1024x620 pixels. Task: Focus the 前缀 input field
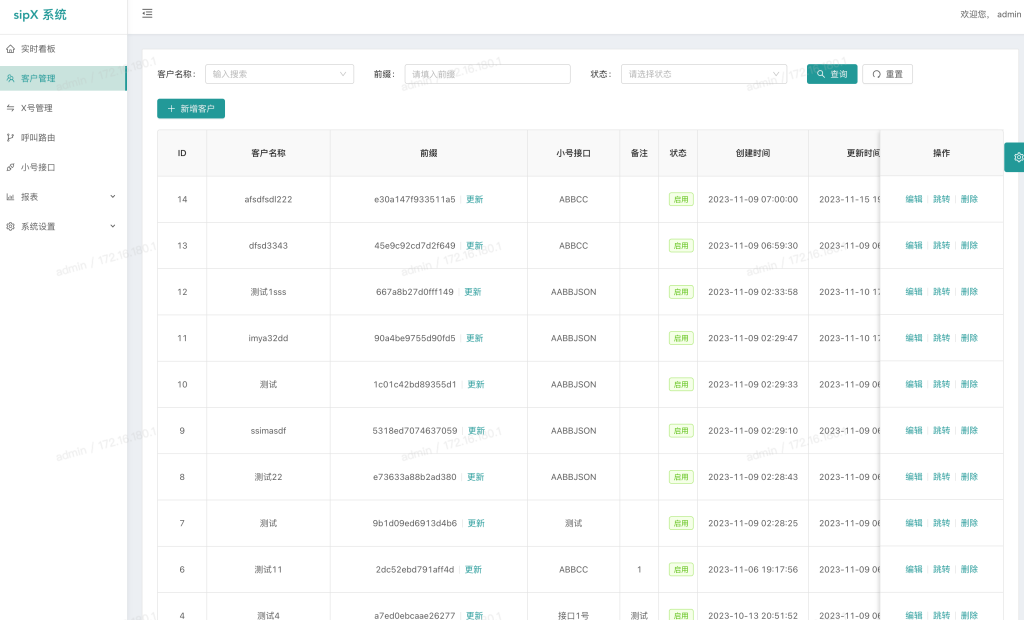(x=487, y=74)
